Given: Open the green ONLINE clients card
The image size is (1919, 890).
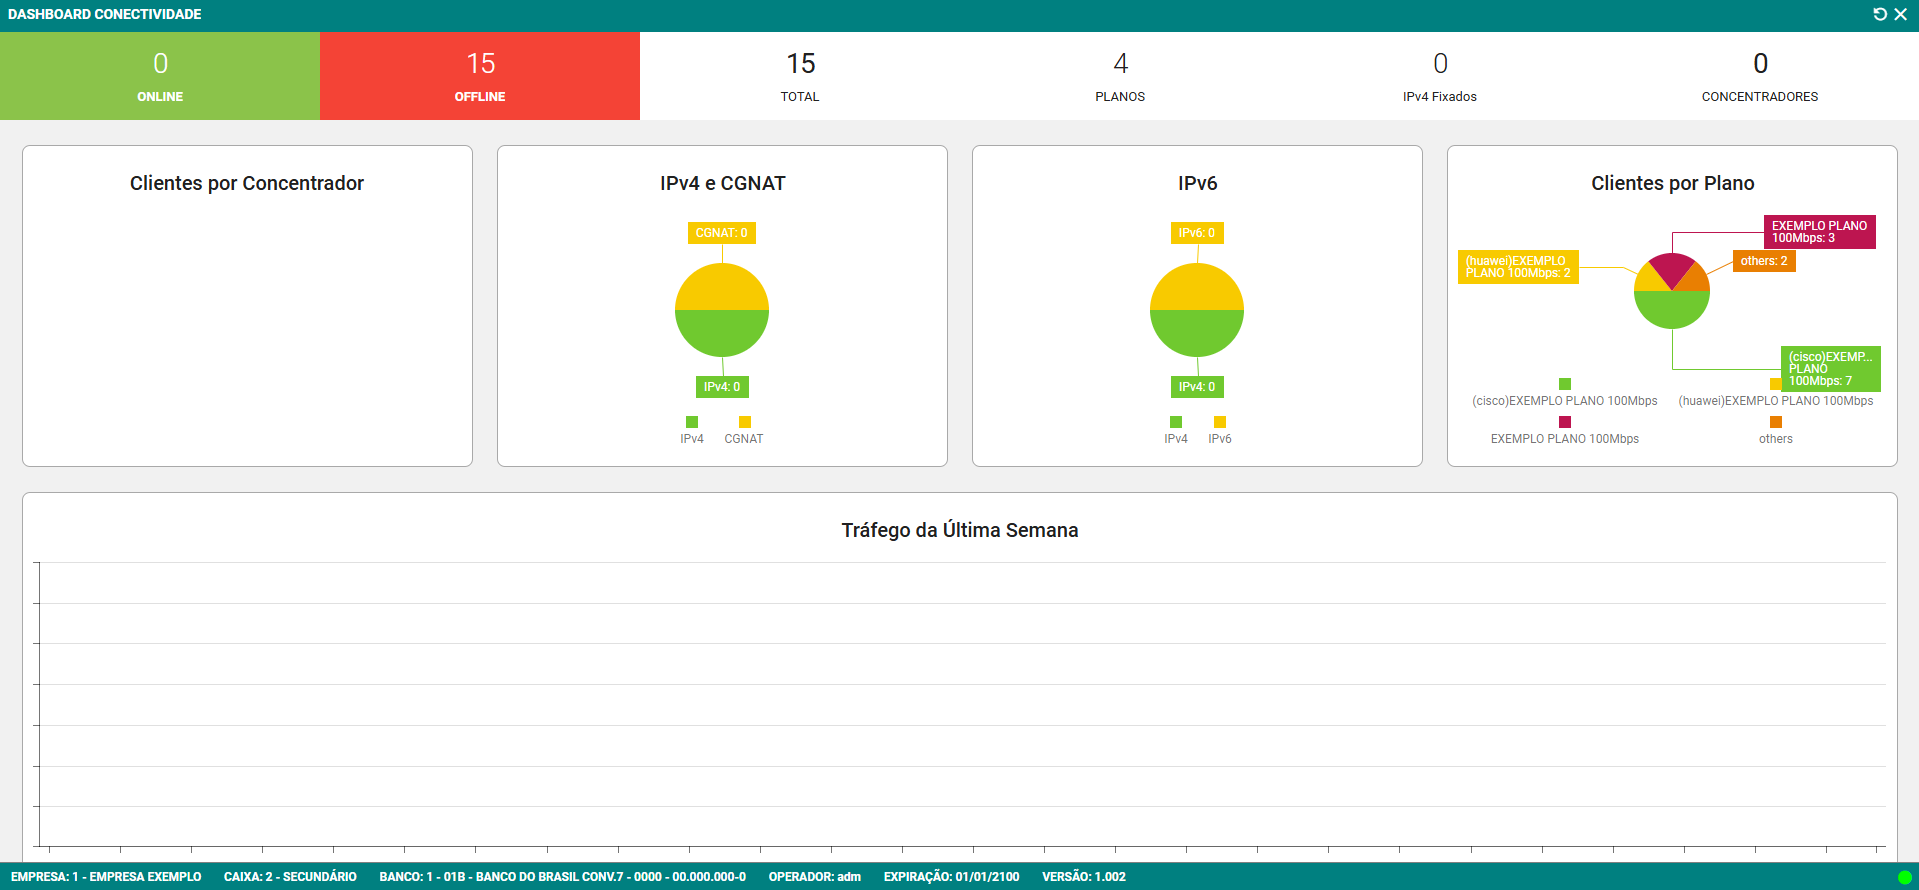Looking at the screenshot, I should click(160, 76).
